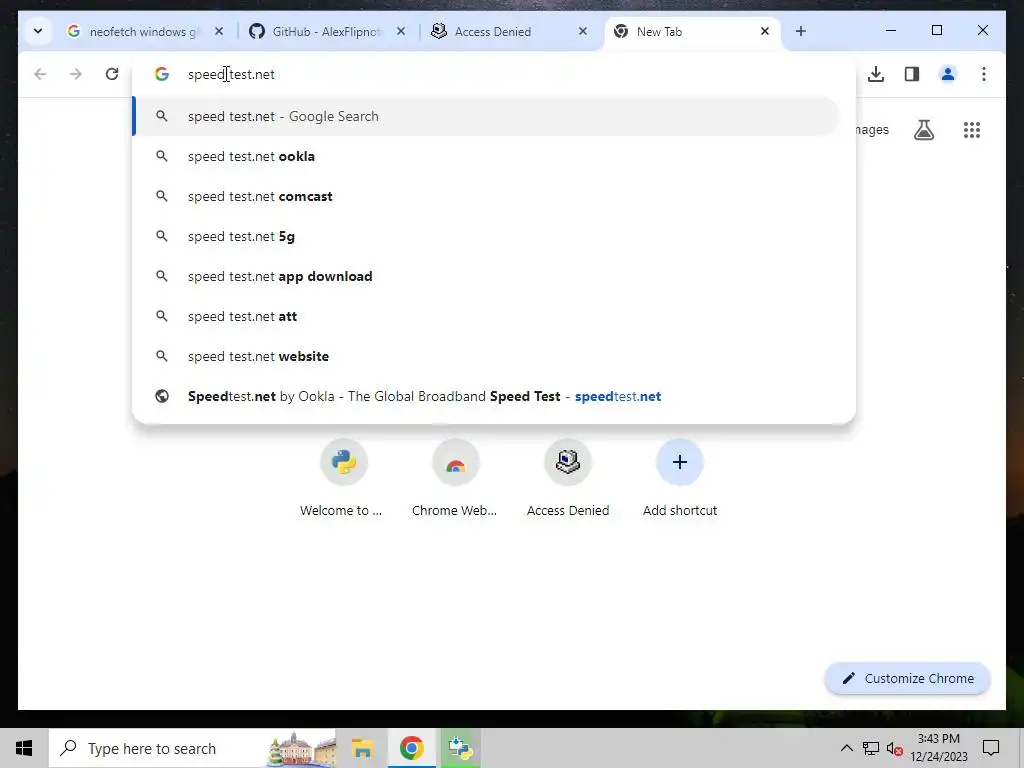The width and height of the screenshot is (1024, 768).
Task: Open the clock showing 3:43 PM
Action: pos(938,748)
